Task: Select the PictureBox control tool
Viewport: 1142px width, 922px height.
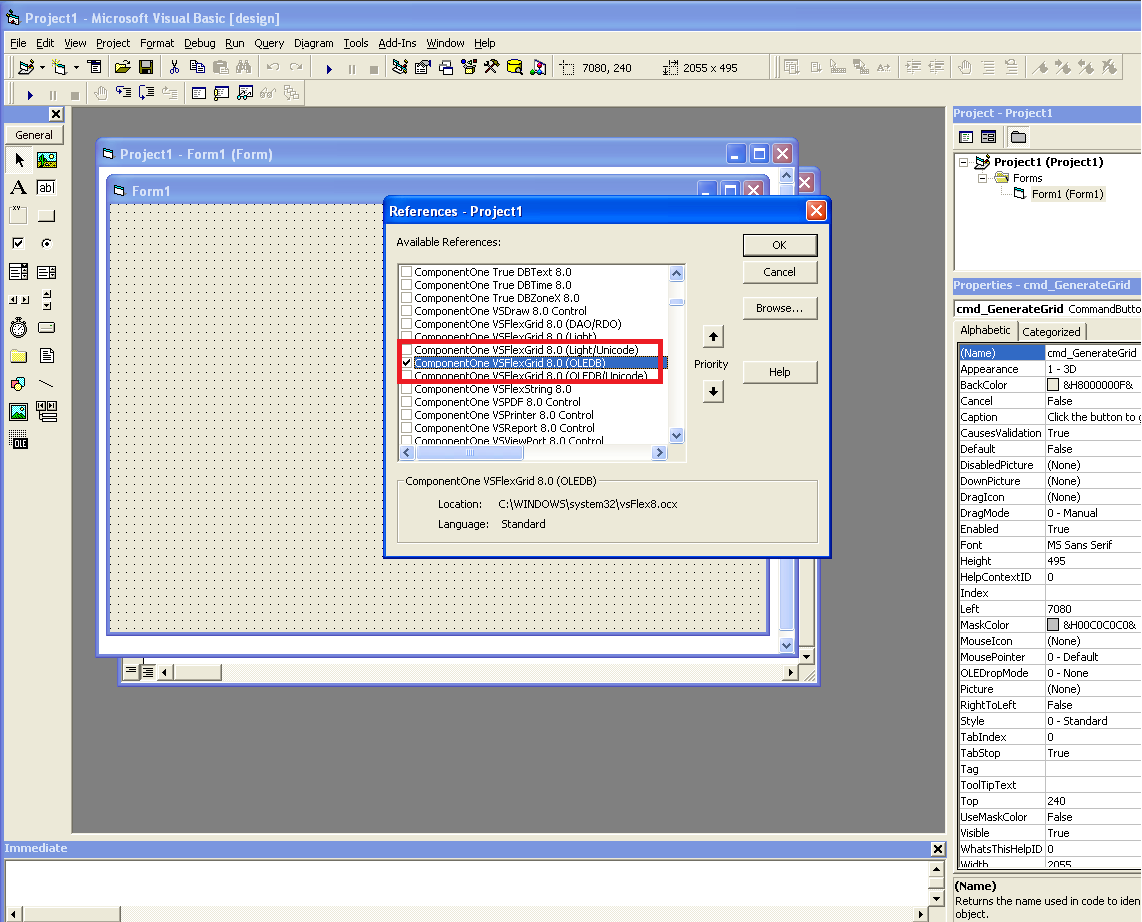Action: click(47, 159)
